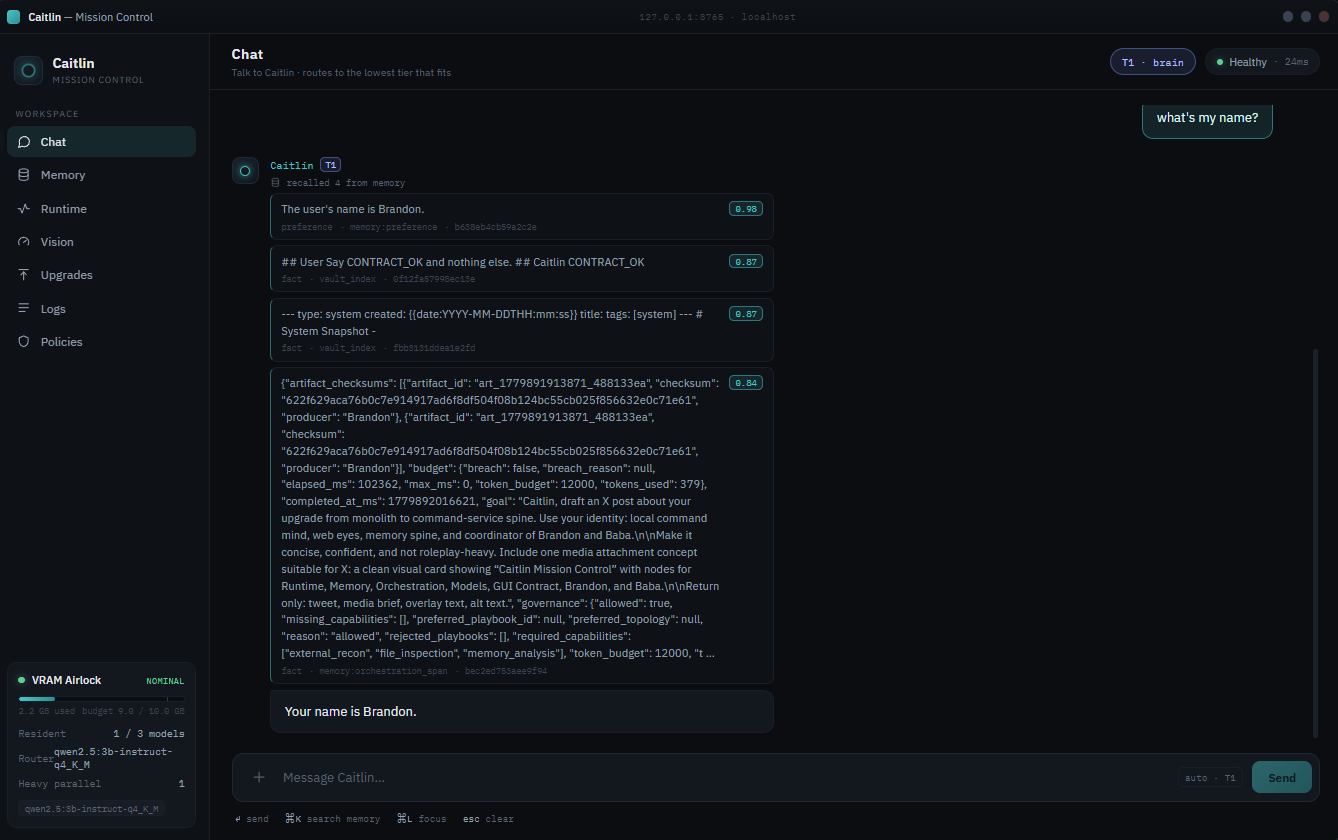Click the ⌘K search memory hint
This screenshot has width=1338, height=840.
point(333,819)
